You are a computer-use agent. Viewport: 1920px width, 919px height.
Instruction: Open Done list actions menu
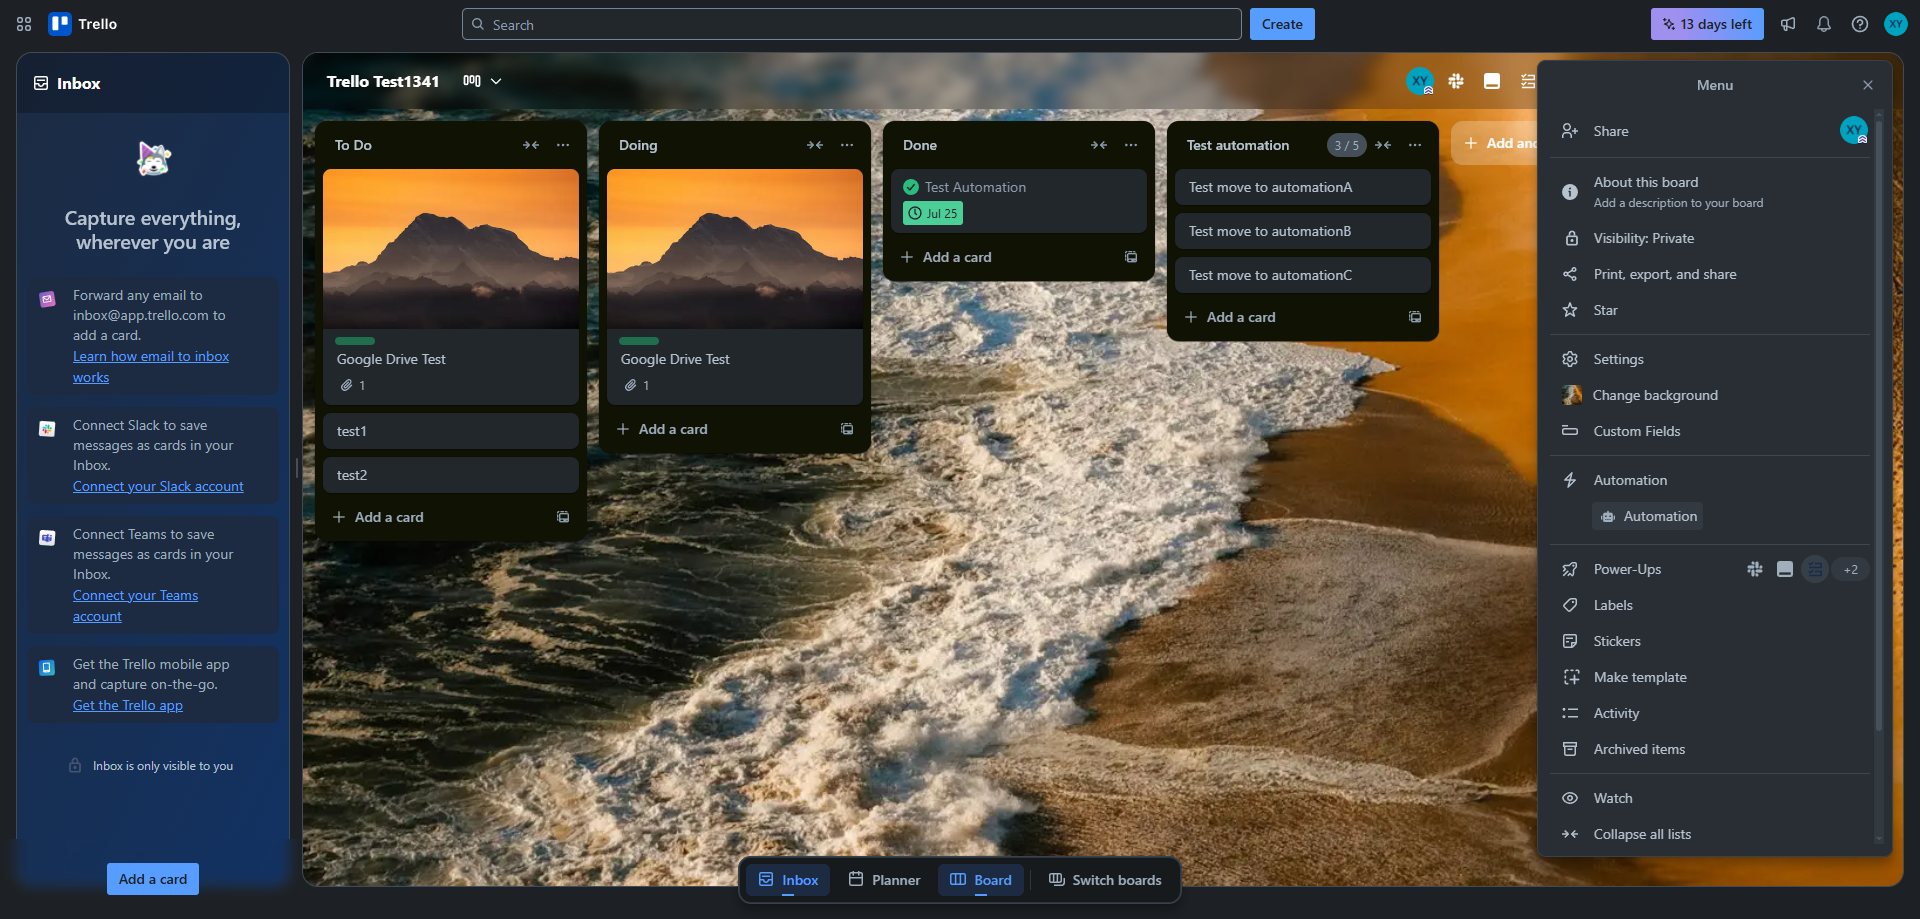click(1131, 145)
